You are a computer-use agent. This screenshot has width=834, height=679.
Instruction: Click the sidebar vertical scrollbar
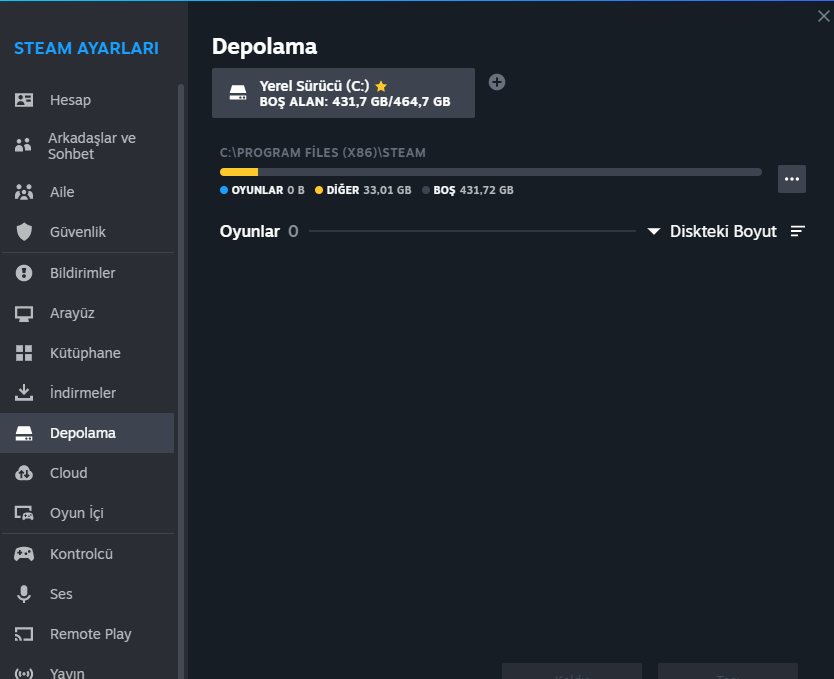pyautogui.click(x=181, y=381)
